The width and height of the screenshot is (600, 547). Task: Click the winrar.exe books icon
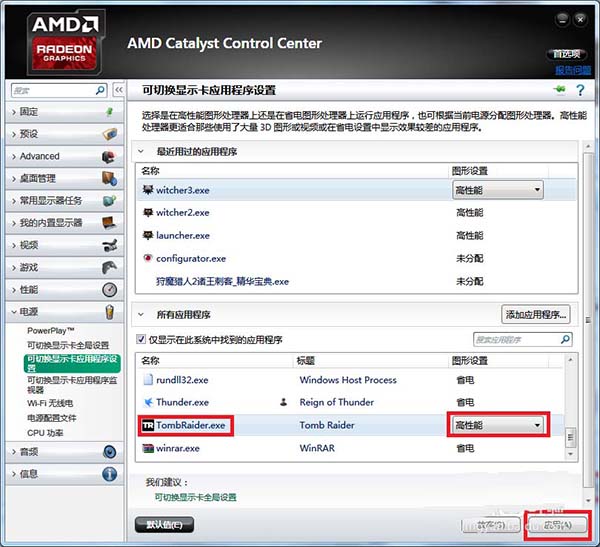coord(148,447)
